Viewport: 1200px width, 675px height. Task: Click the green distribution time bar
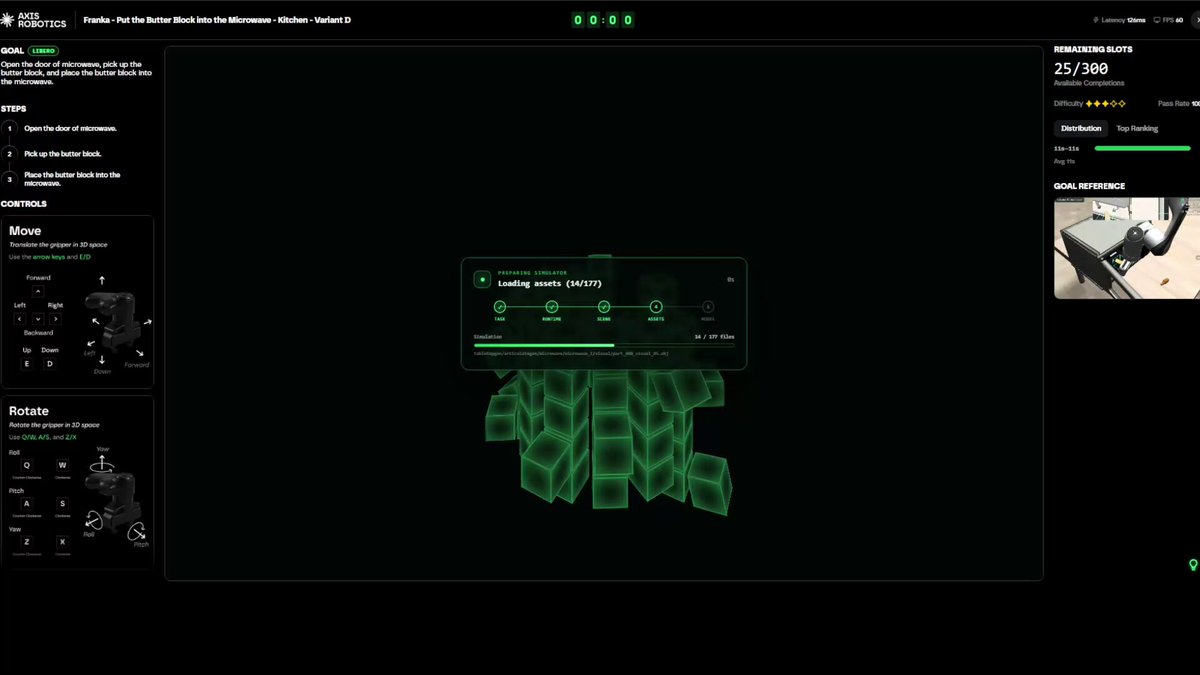1143,148
